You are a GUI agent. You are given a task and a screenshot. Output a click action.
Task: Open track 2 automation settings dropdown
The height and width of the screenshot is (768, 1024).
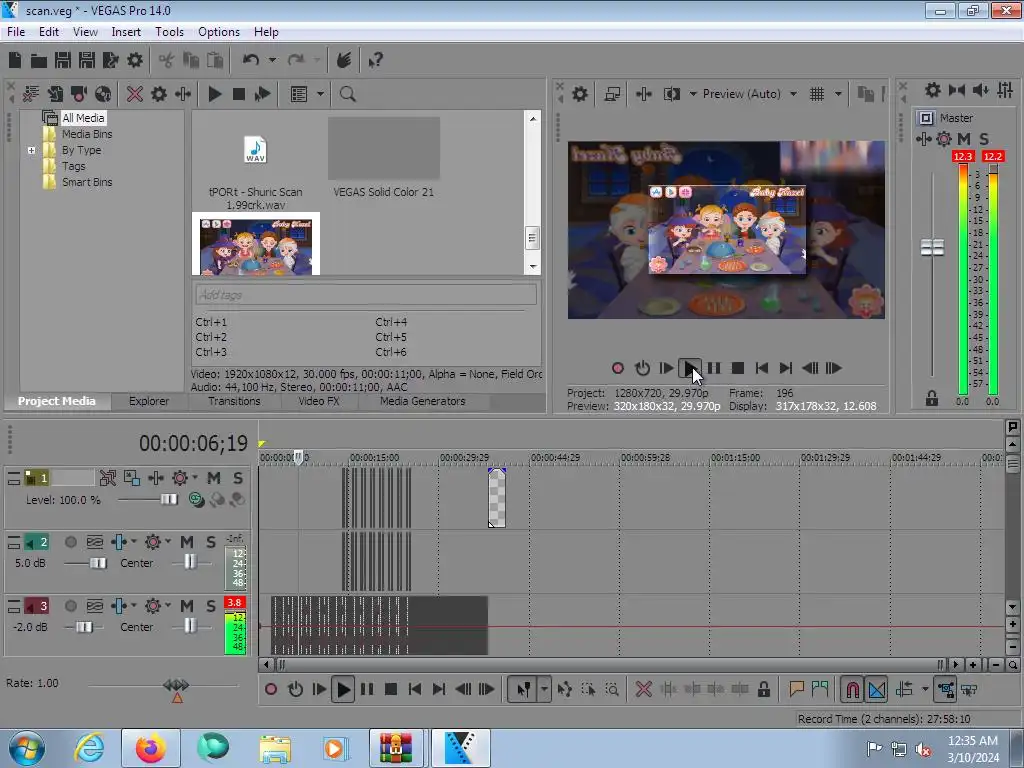point(168,542)
